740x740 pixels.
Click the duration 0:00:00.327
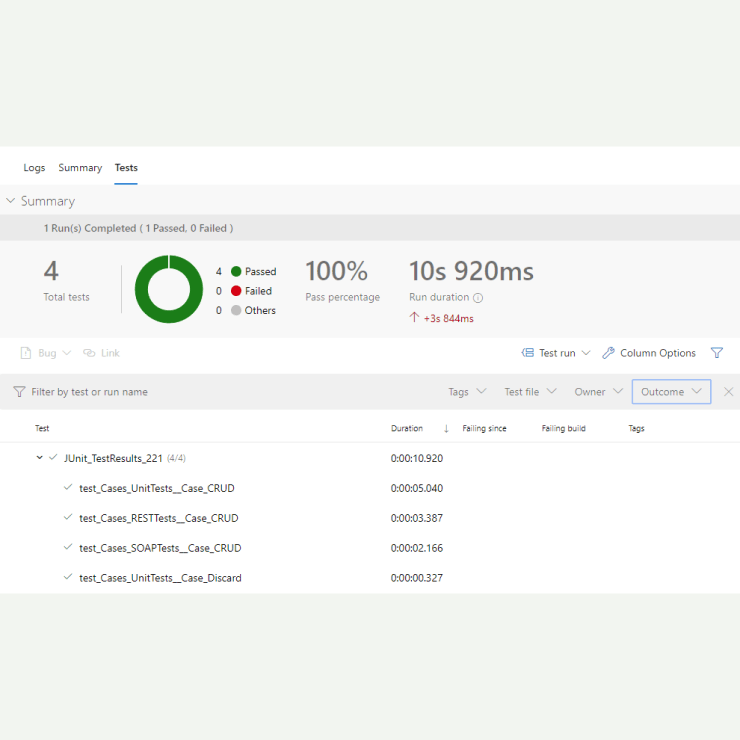pos(417,578)
